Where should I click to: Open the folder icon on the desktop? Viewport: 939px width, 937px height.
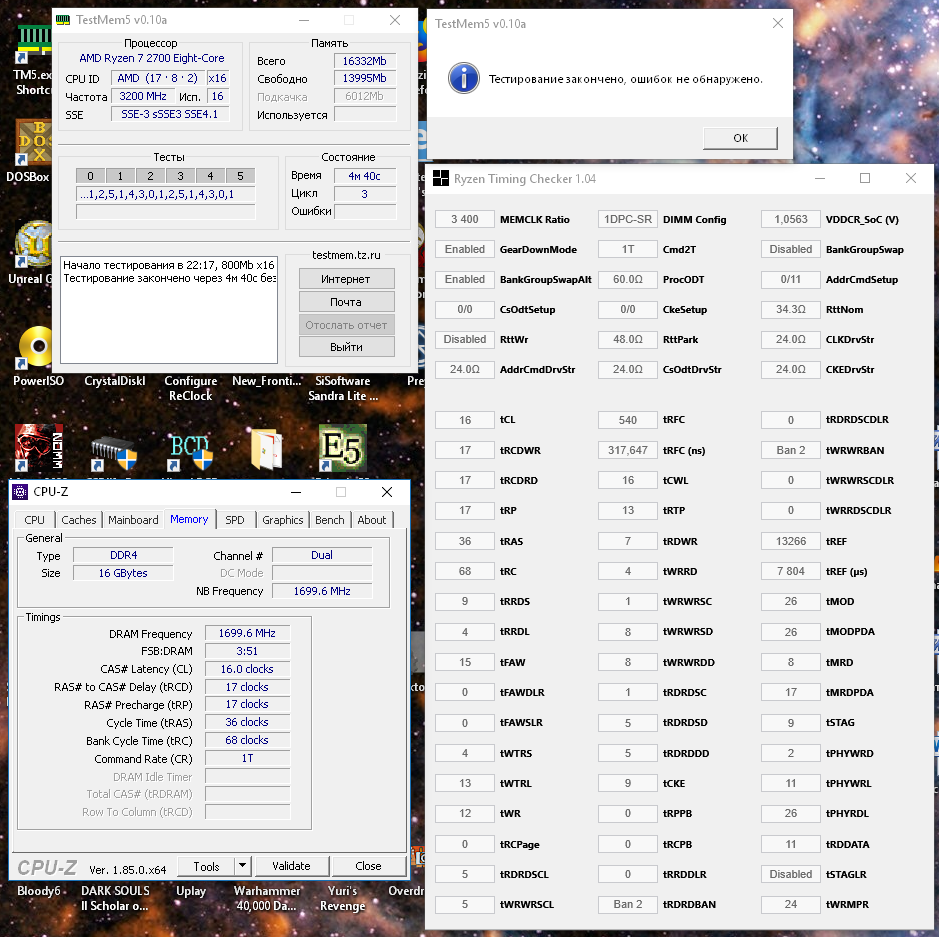tap(266, 448)
